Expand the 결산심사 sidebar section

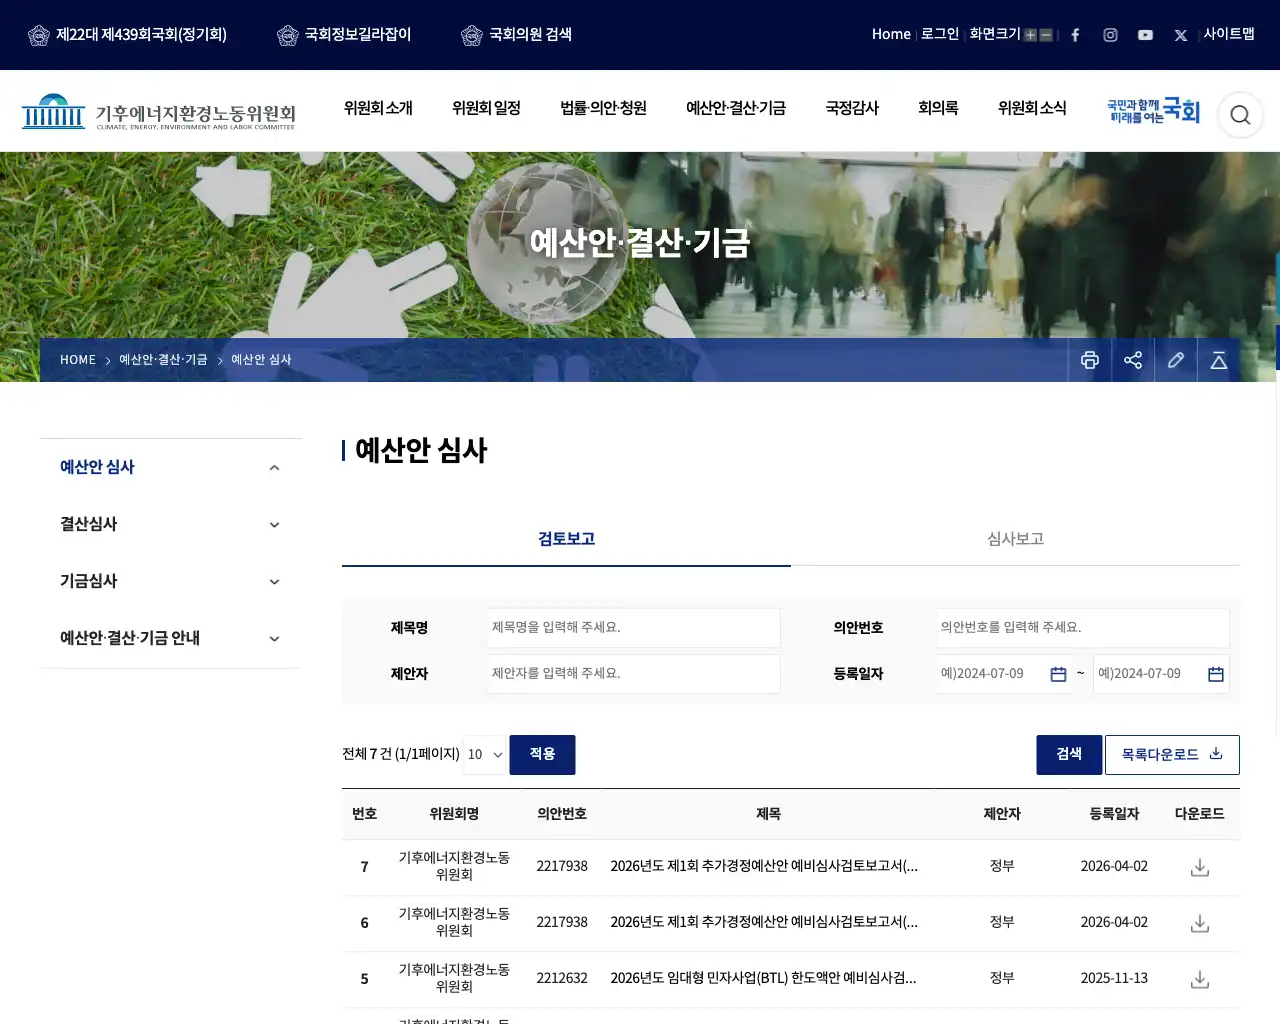(x=274, y=525)
